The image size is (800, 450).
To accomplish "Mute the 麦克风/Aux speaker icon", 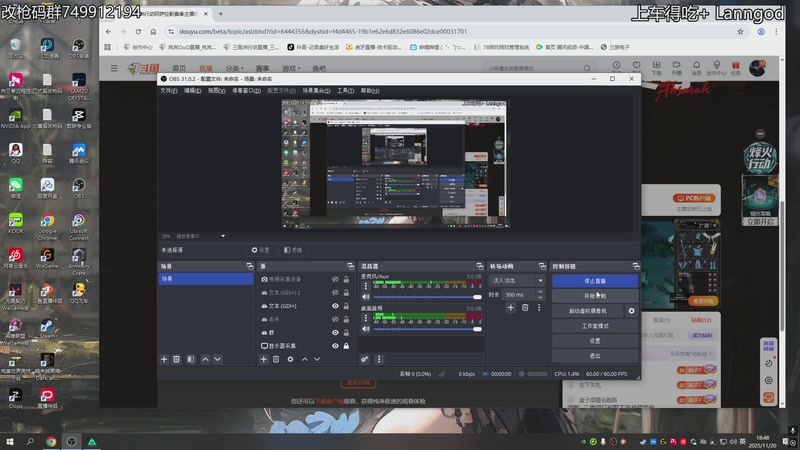I will click(x=365, y=296).
